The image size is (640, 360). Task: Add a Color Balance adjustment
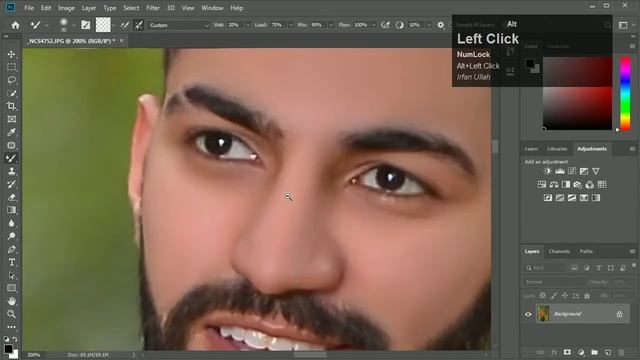(x=553, y=184)
